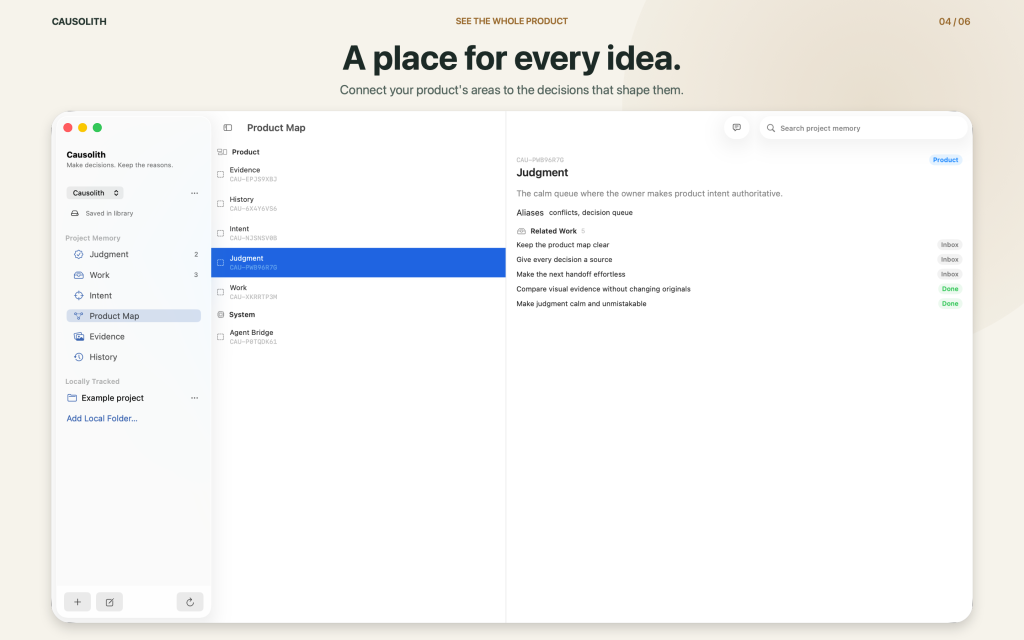Click the Evidence sidebar icon
This screenshot has height=640, width=1024.
78,336
